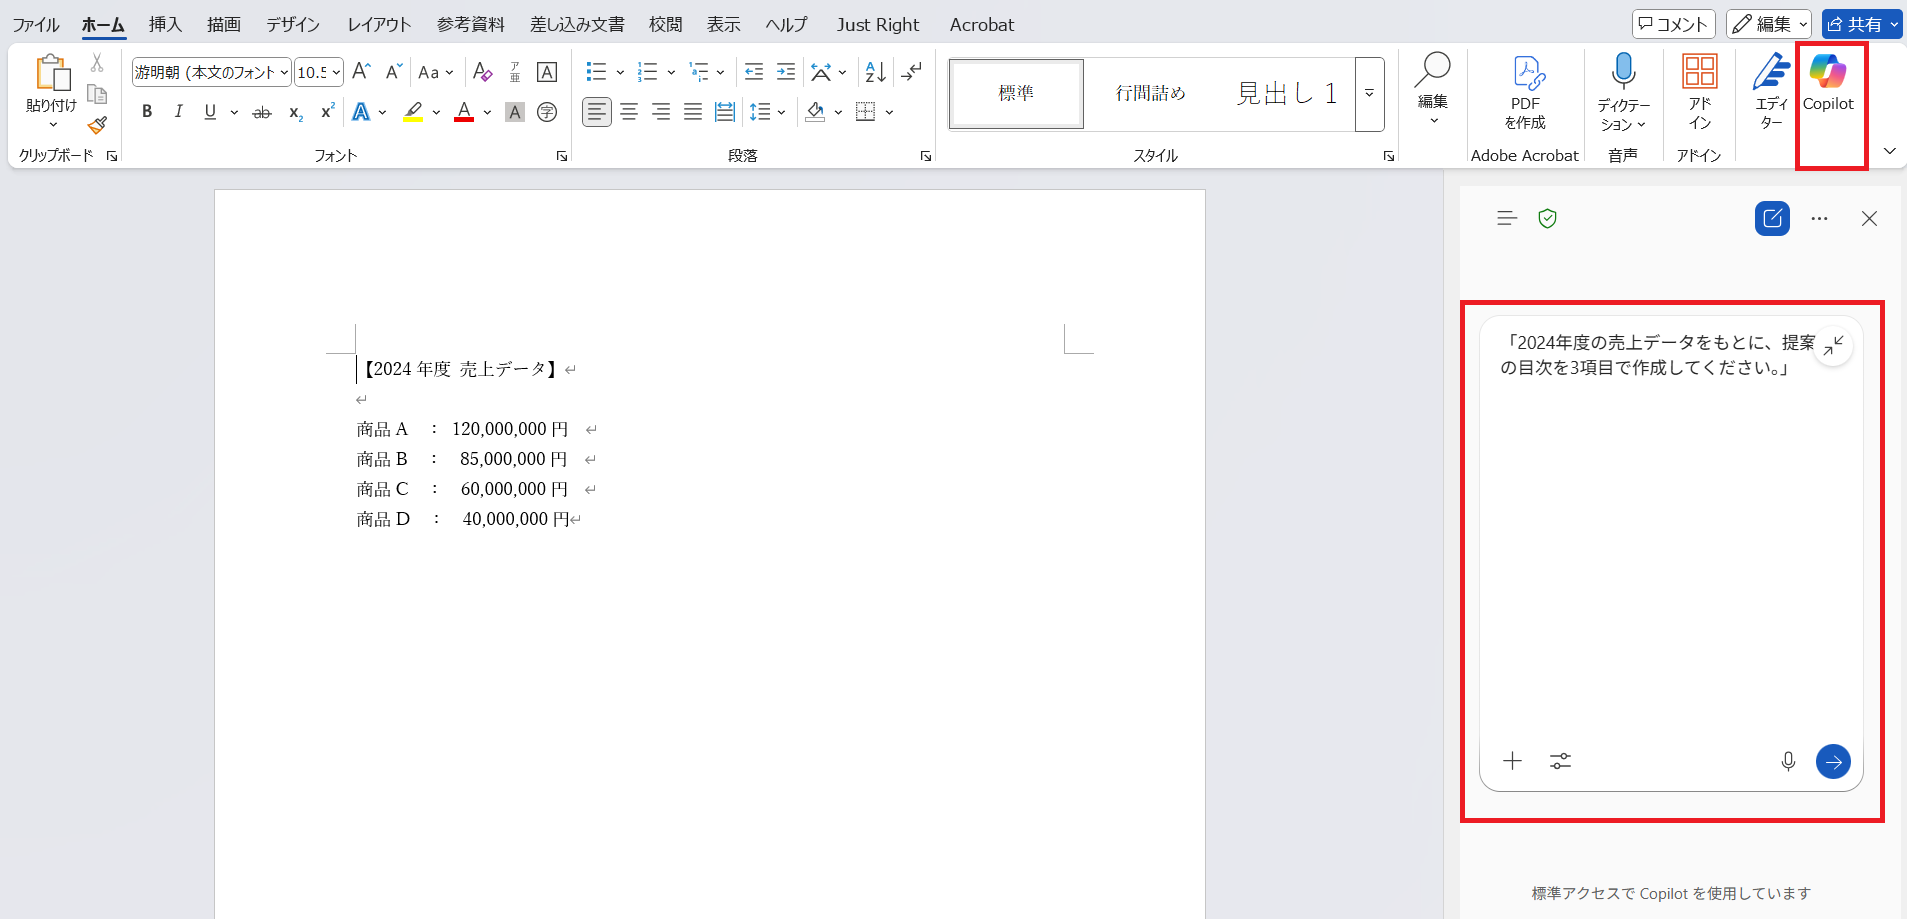Toggle Italic formatting
This screenshot has width=1907, height=919.
click(x=178, y=112)
